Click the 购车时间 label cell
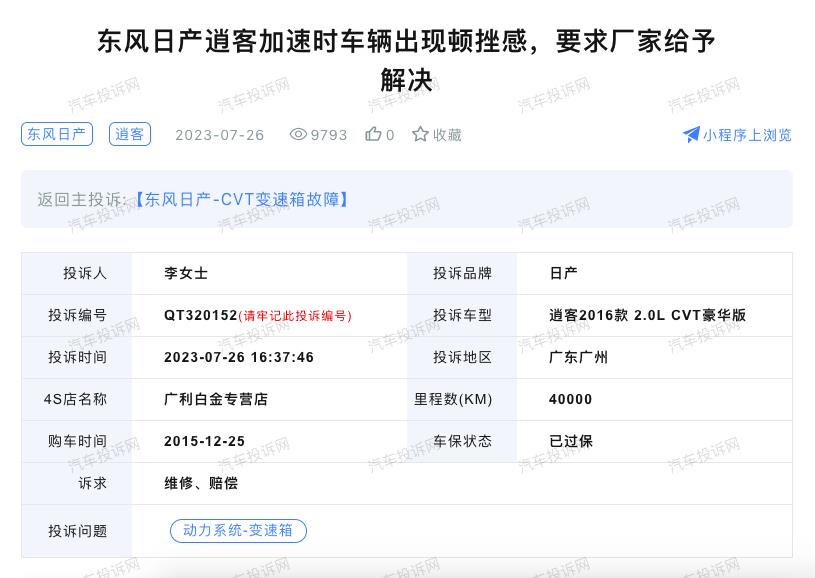Screen dimensions: 815x578 pos(77,441)
